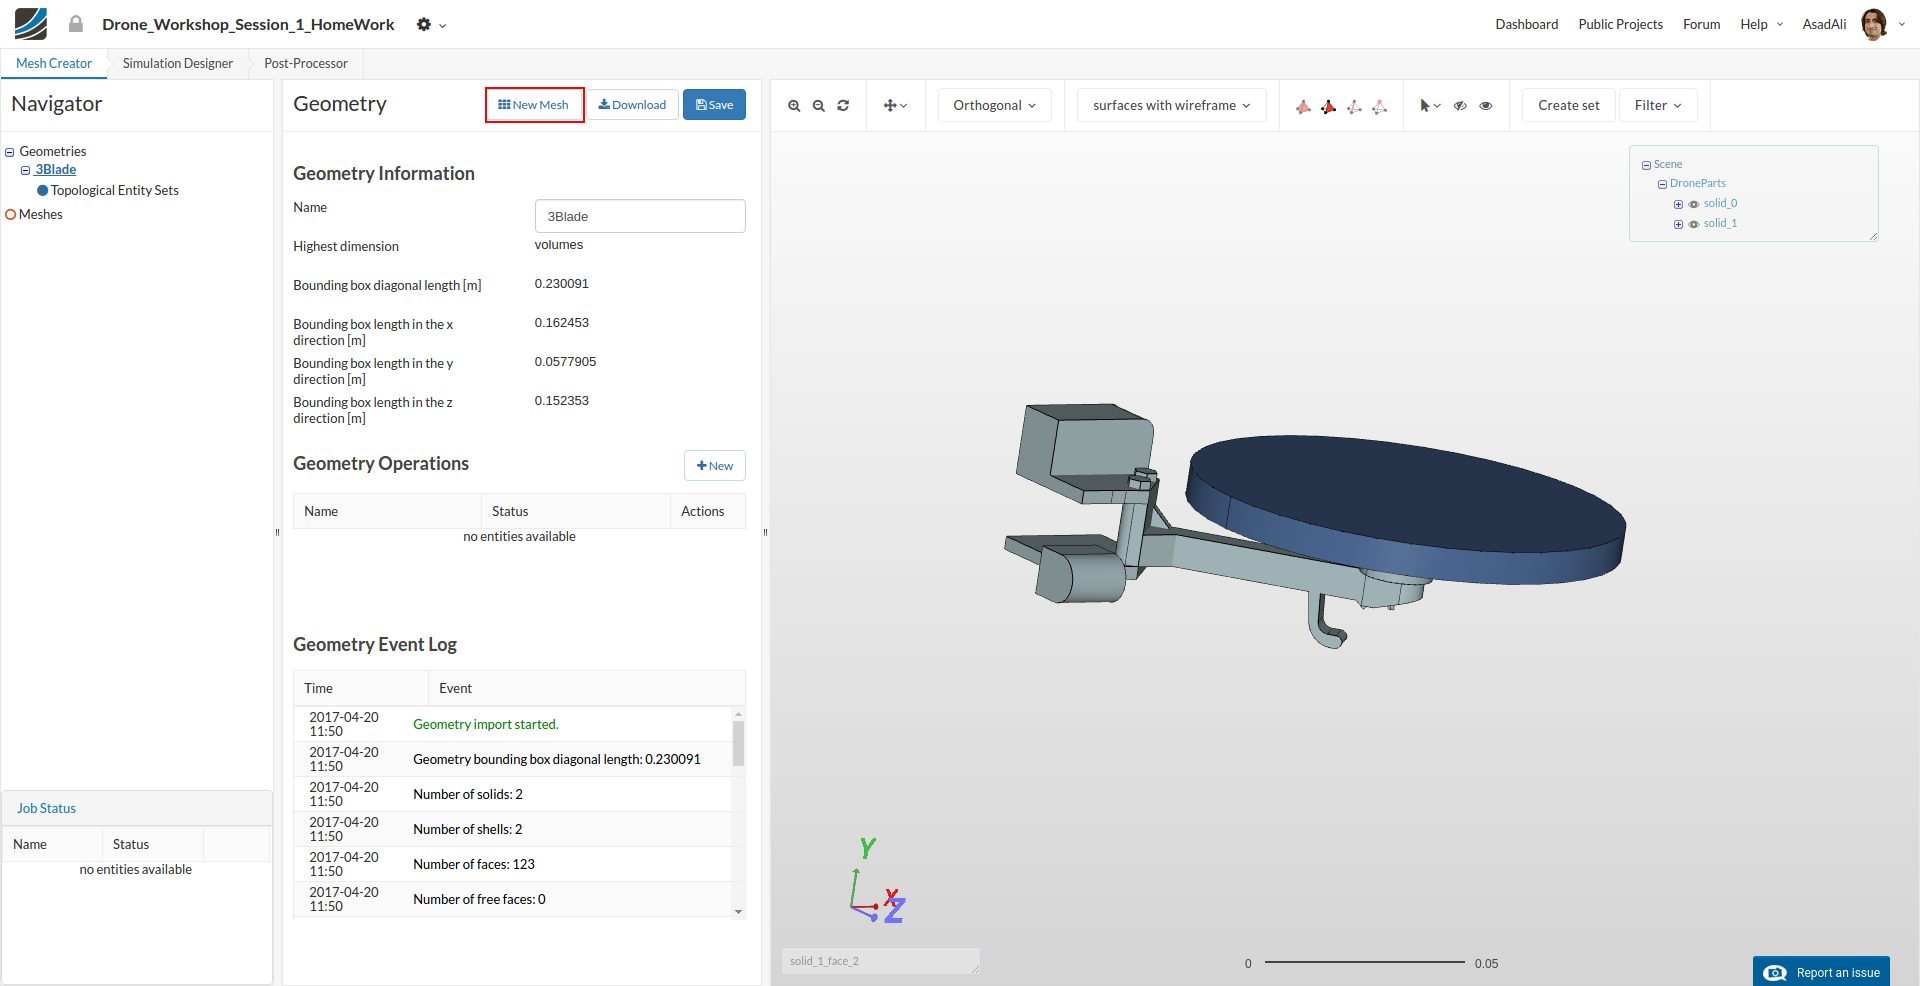Toggle visibility of solid_1
The image size is (1920, 986).
click(x=1694, y=224)
